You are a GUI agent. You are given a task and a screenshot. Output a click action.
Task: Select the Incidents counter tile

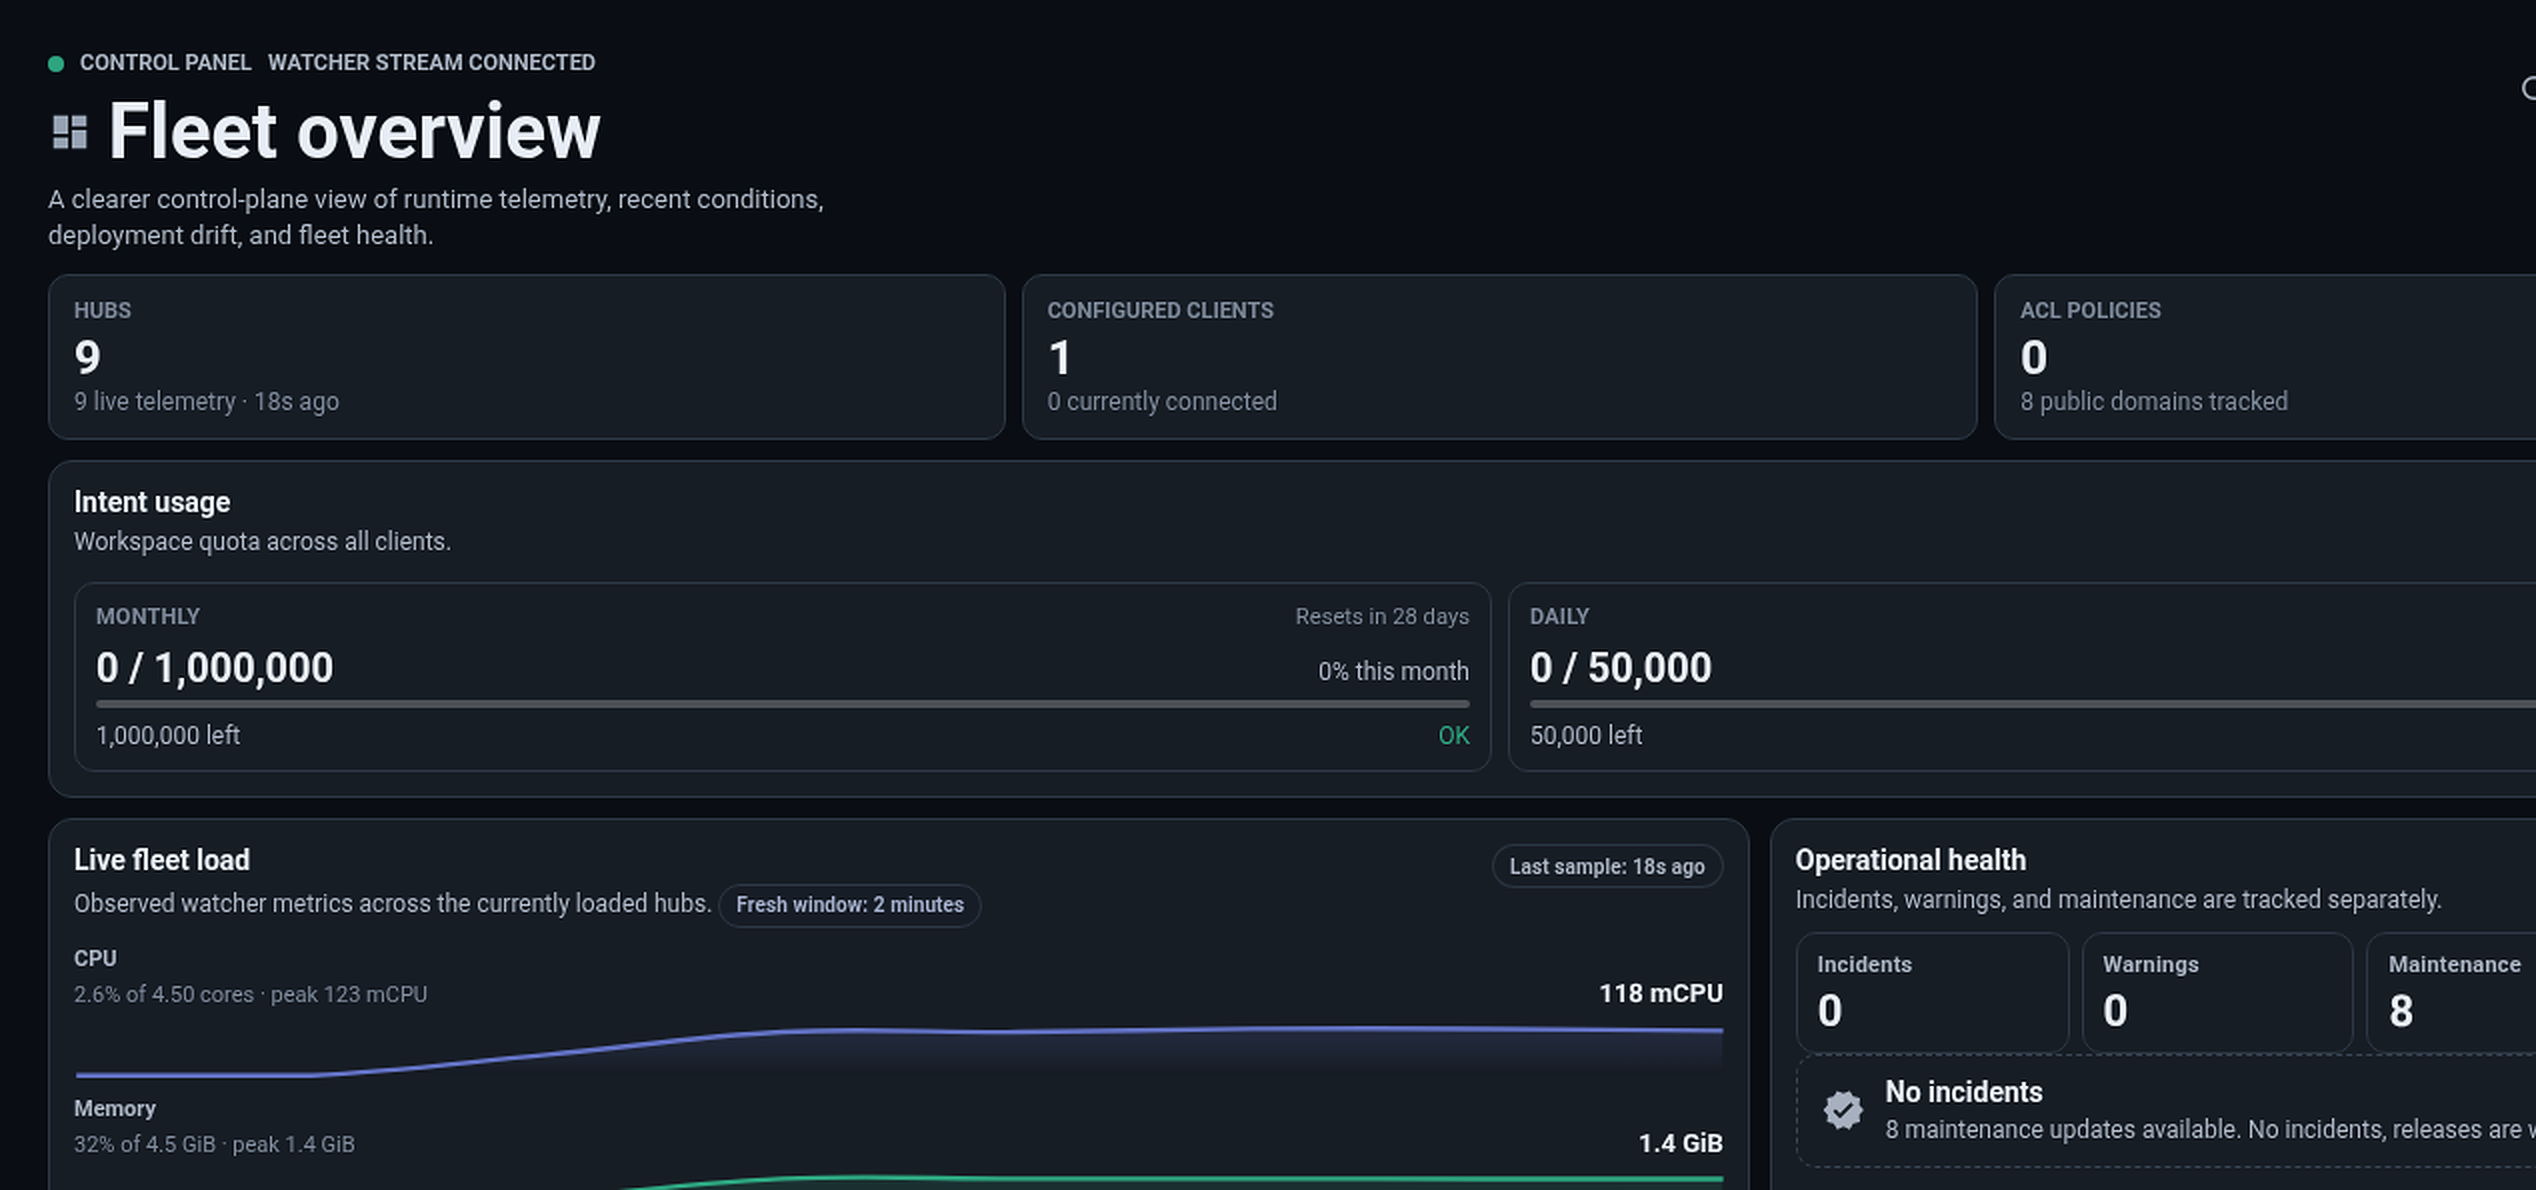coord(1932,992)
